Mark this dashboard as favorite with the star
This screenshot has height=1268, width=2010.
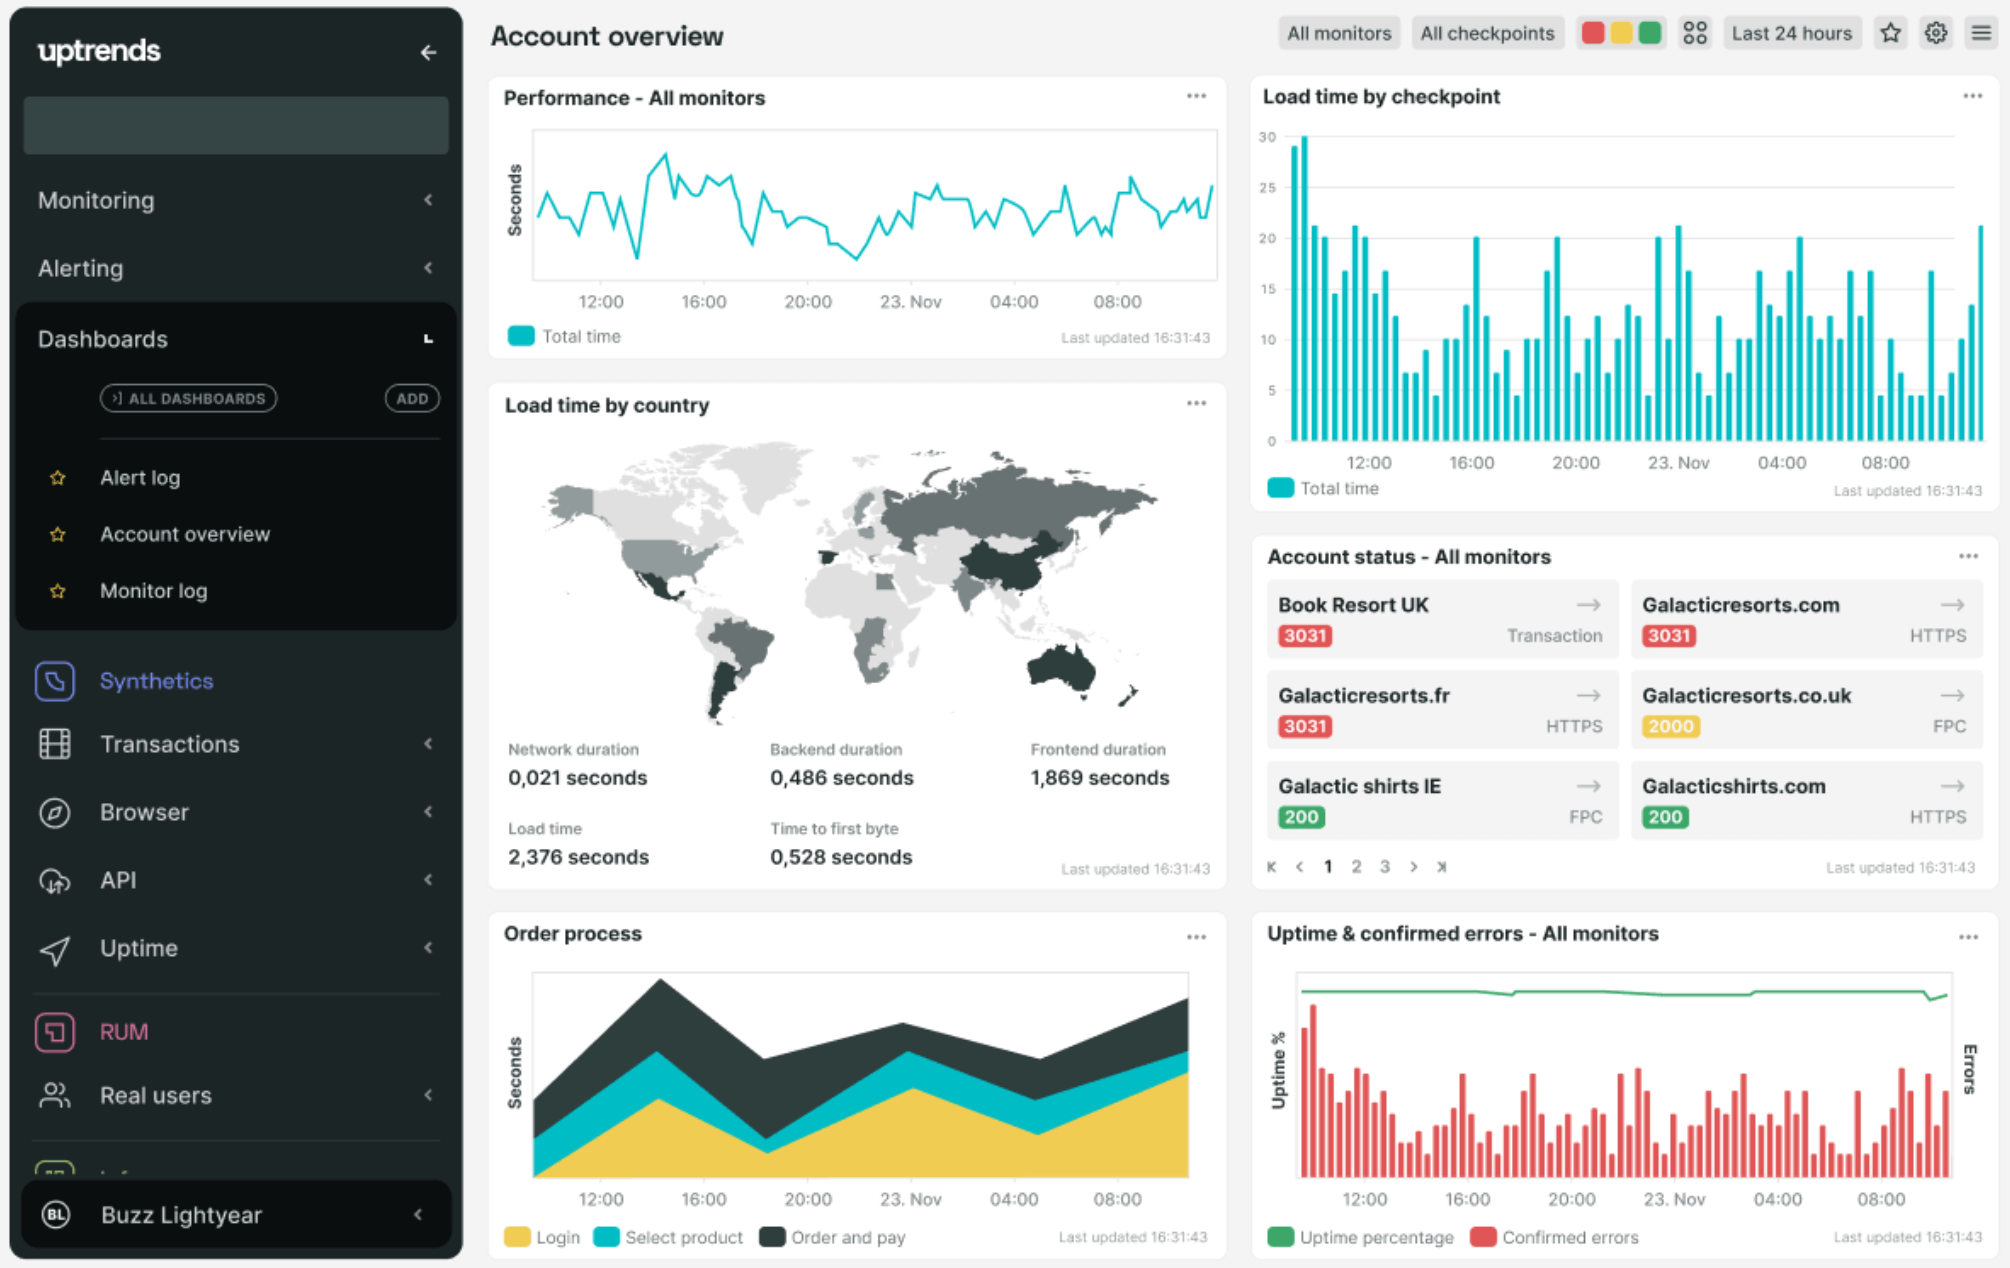tap(1890, 32)
